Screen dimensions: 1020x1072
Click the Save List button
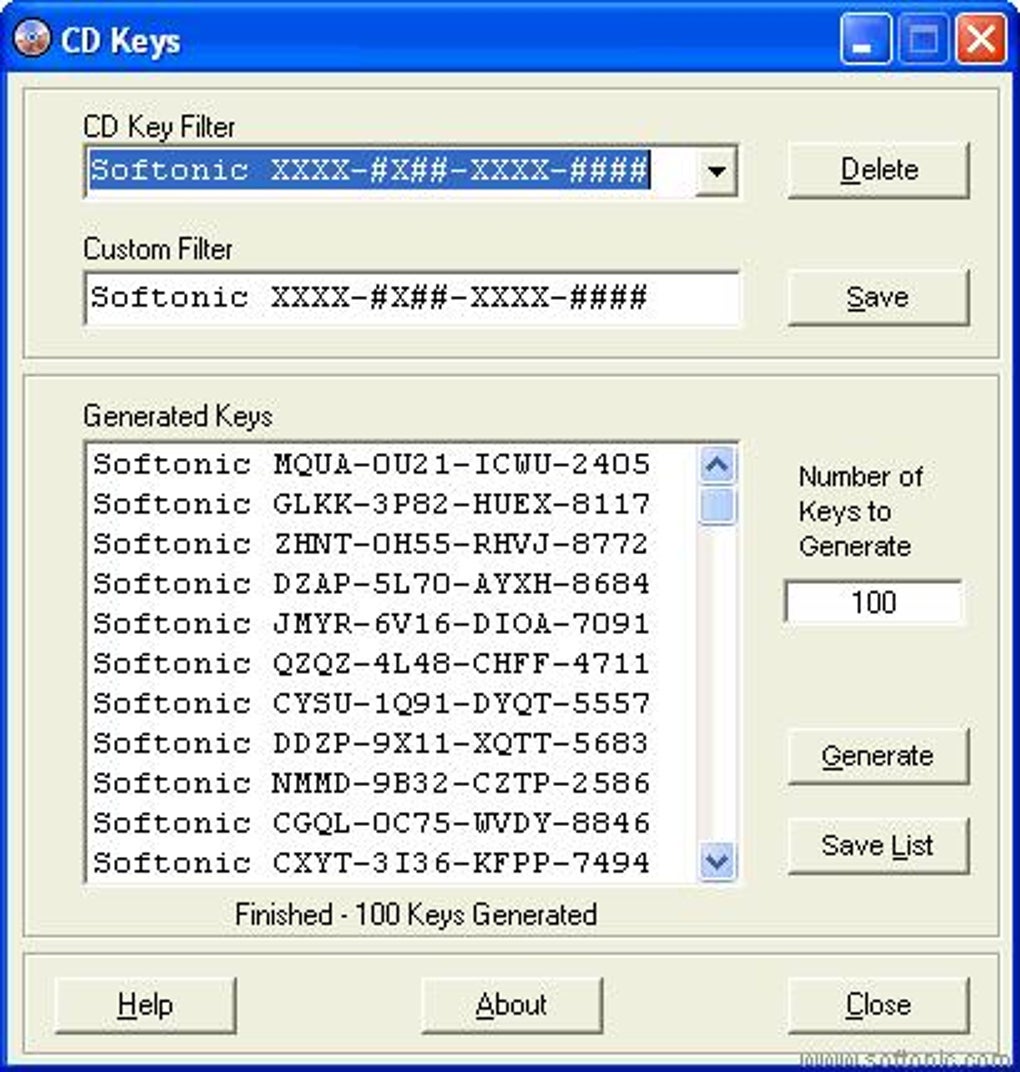point(878,846)
